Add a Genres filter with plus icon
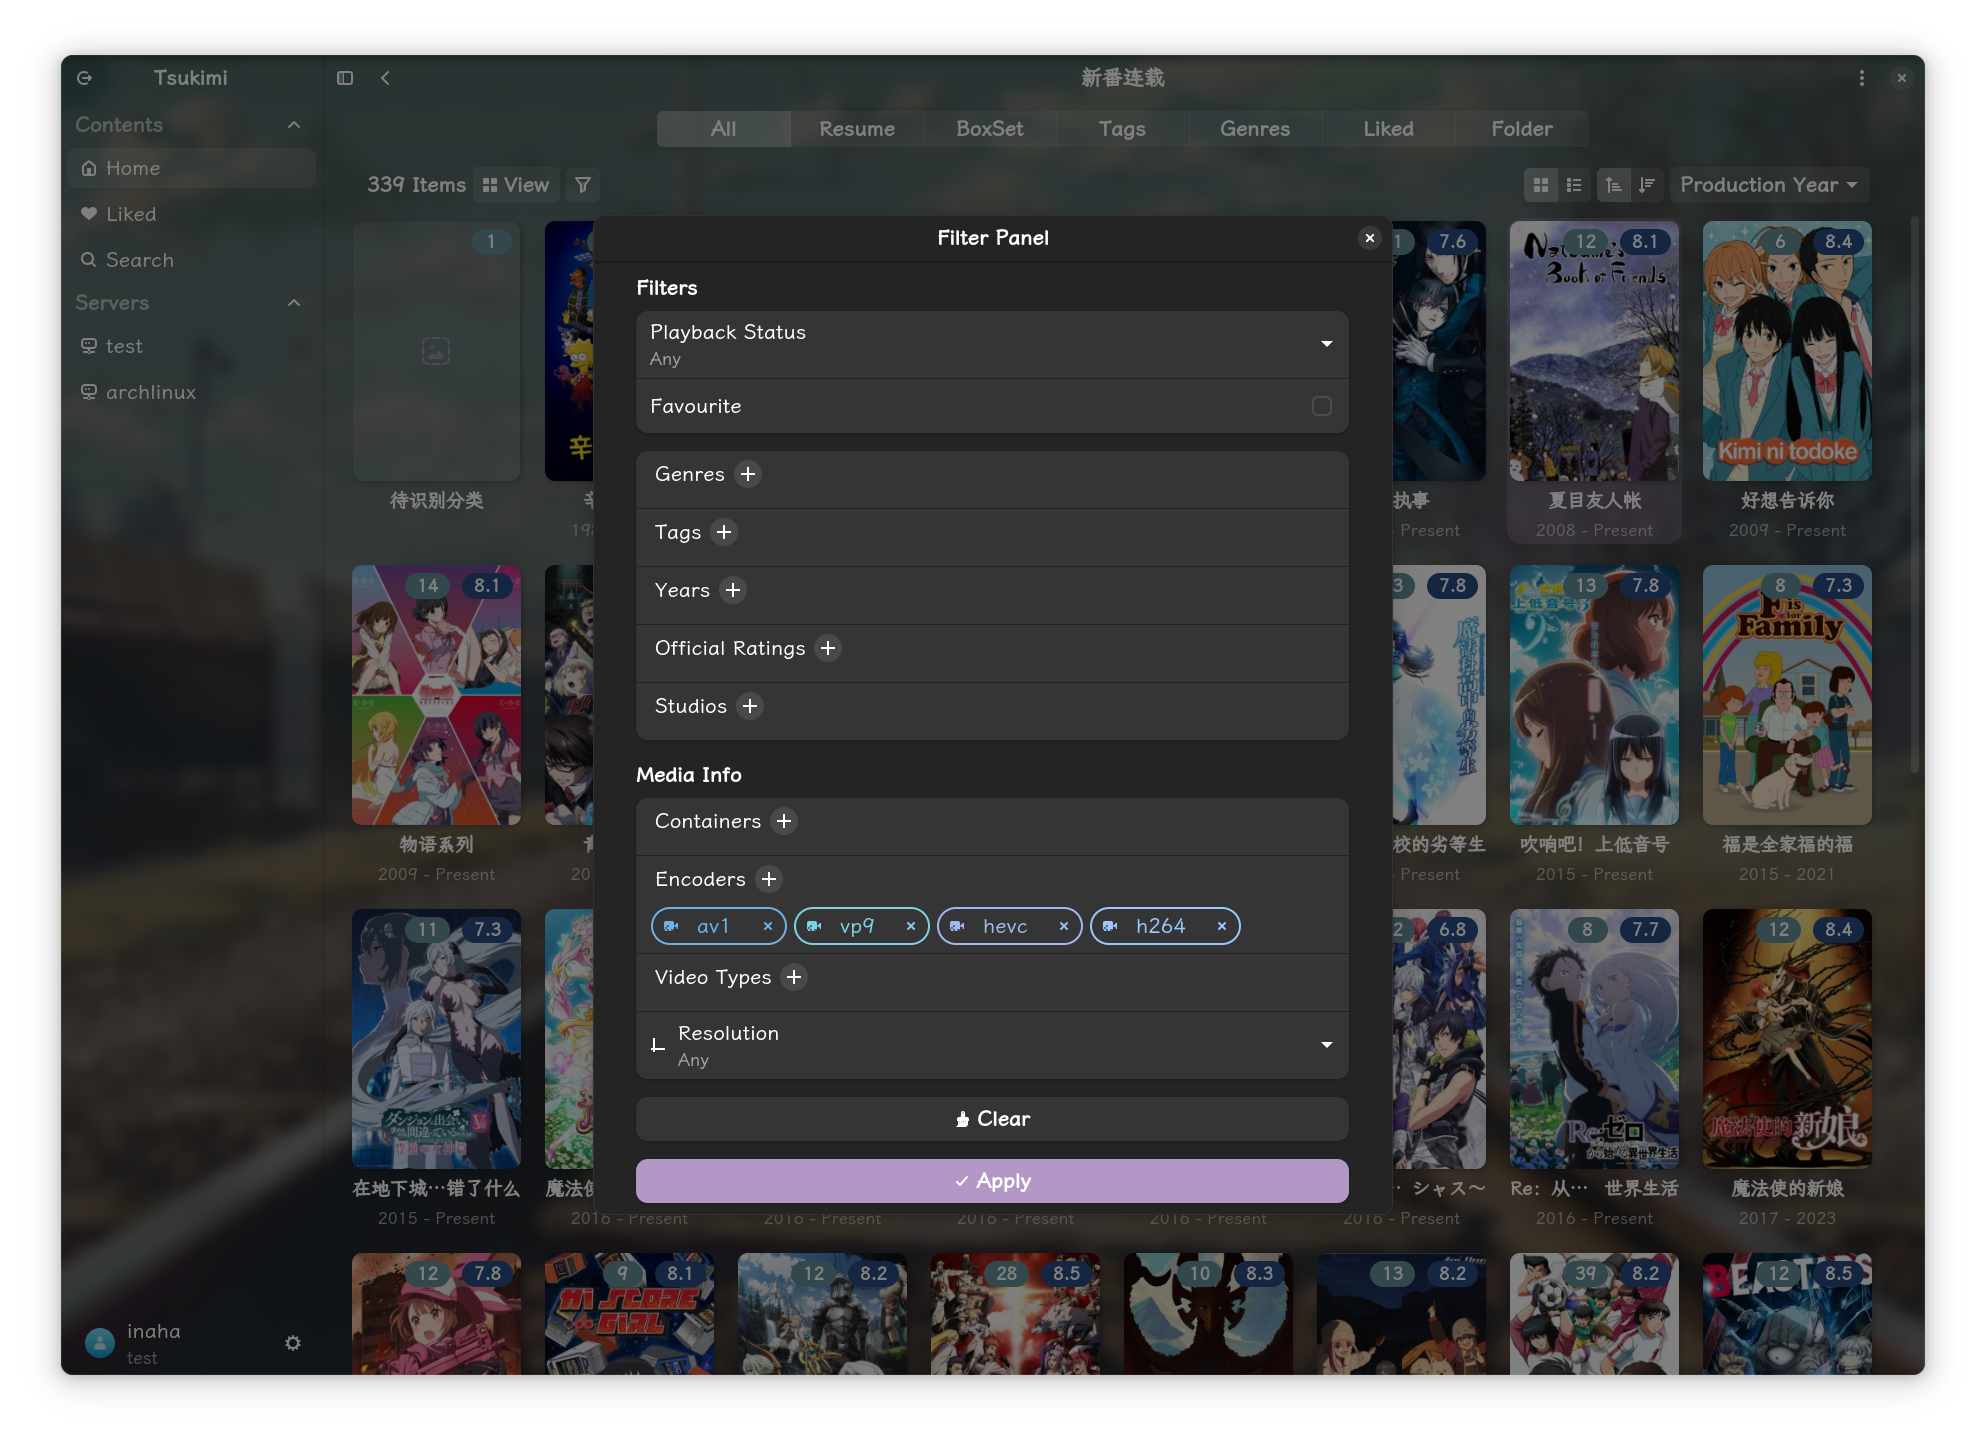Viewport: 1986px width, 1442px height. pos(748,474)
